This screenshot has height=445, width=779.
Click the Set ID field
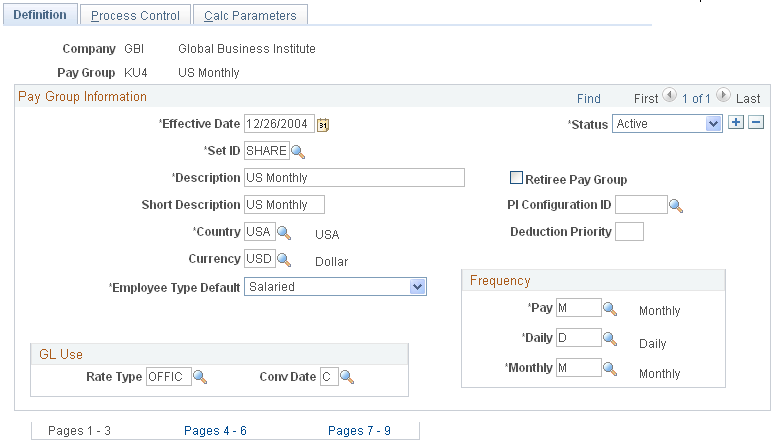pyautogui.click(x=267, y=151)
